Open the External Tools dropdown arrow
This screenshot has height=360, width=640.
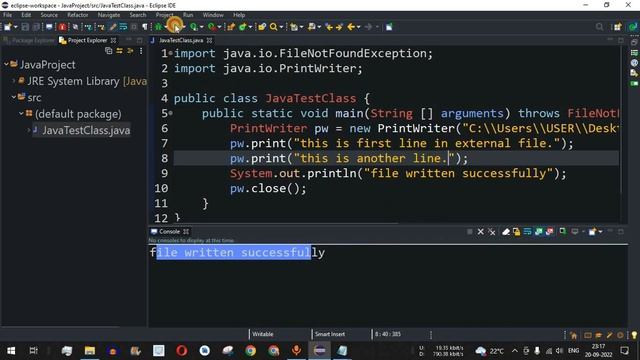click(219, 27)
